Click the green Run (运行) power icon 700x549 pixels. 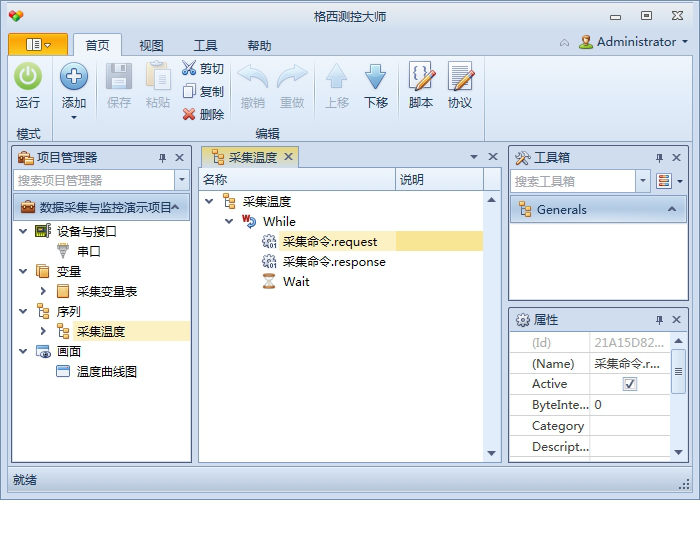pyautogui.click(x=28, y=78)
